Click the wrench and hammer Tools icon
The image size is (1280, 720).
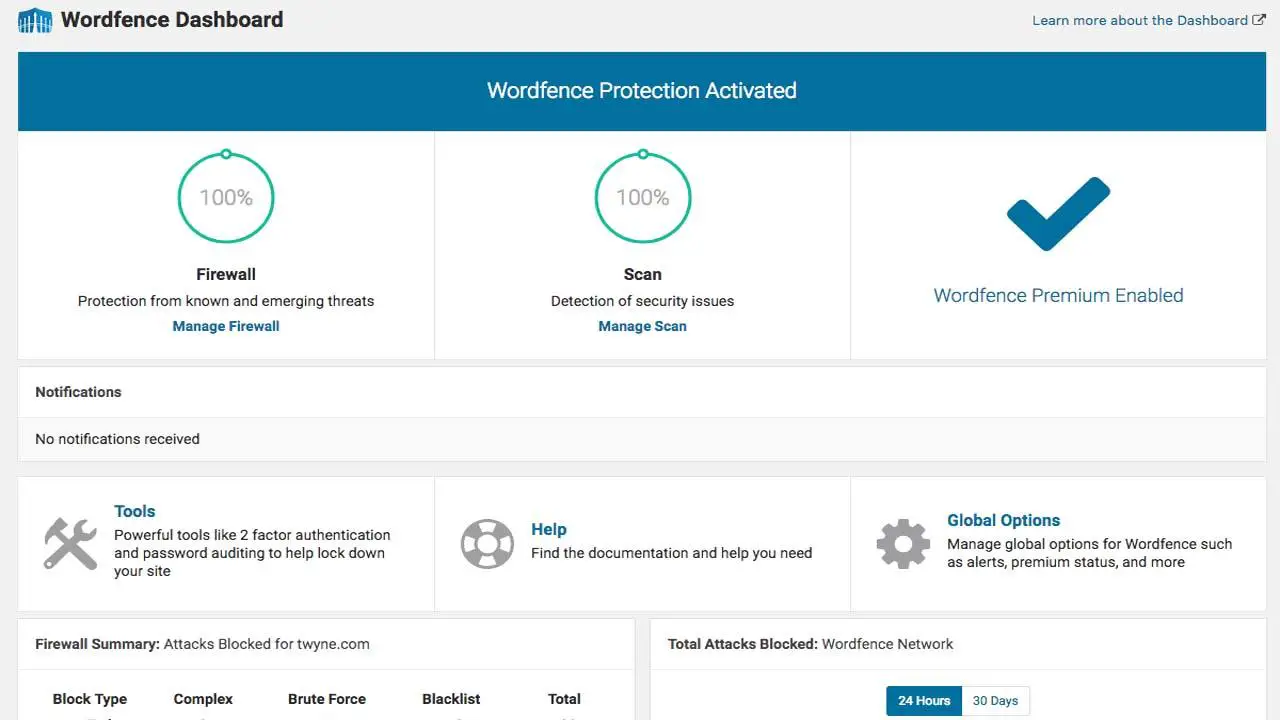point(70,544)
